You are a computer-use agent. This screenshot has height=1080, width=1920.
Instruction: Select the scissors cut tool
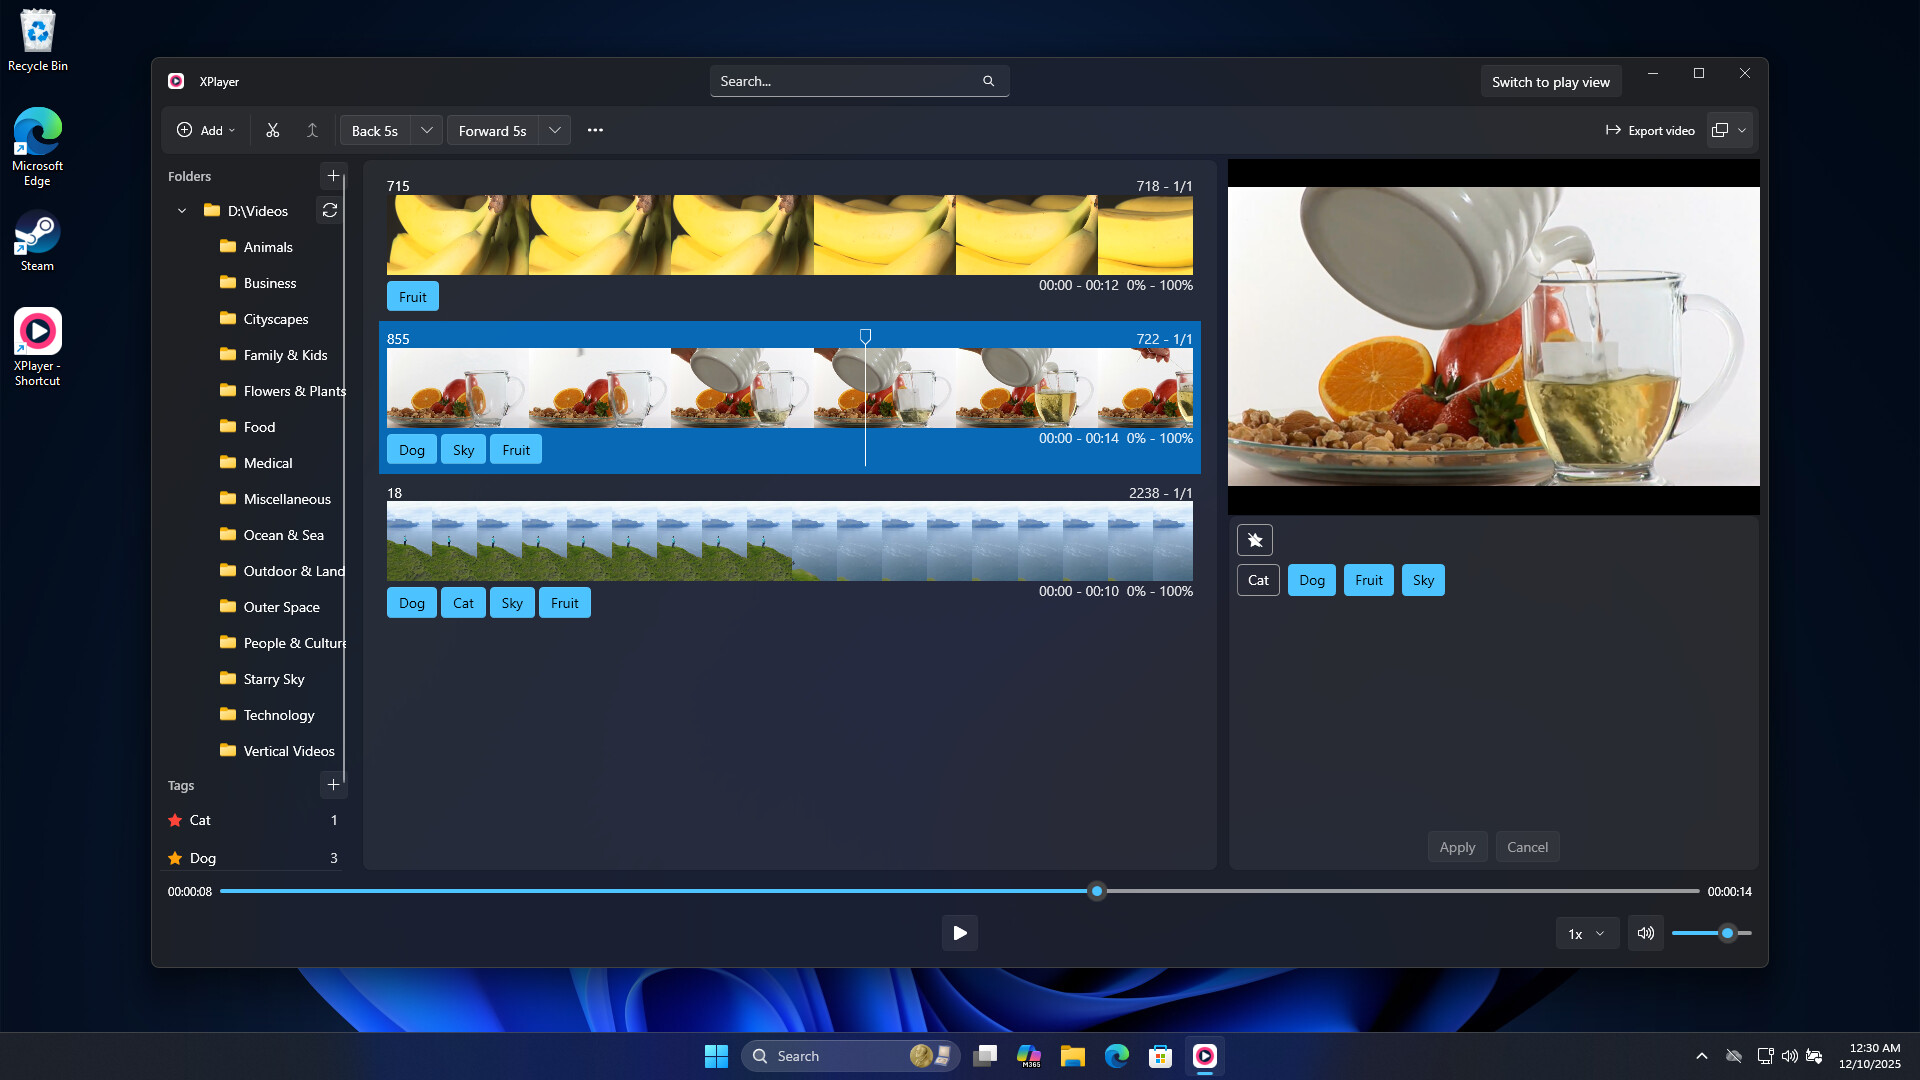pos(271,130)
